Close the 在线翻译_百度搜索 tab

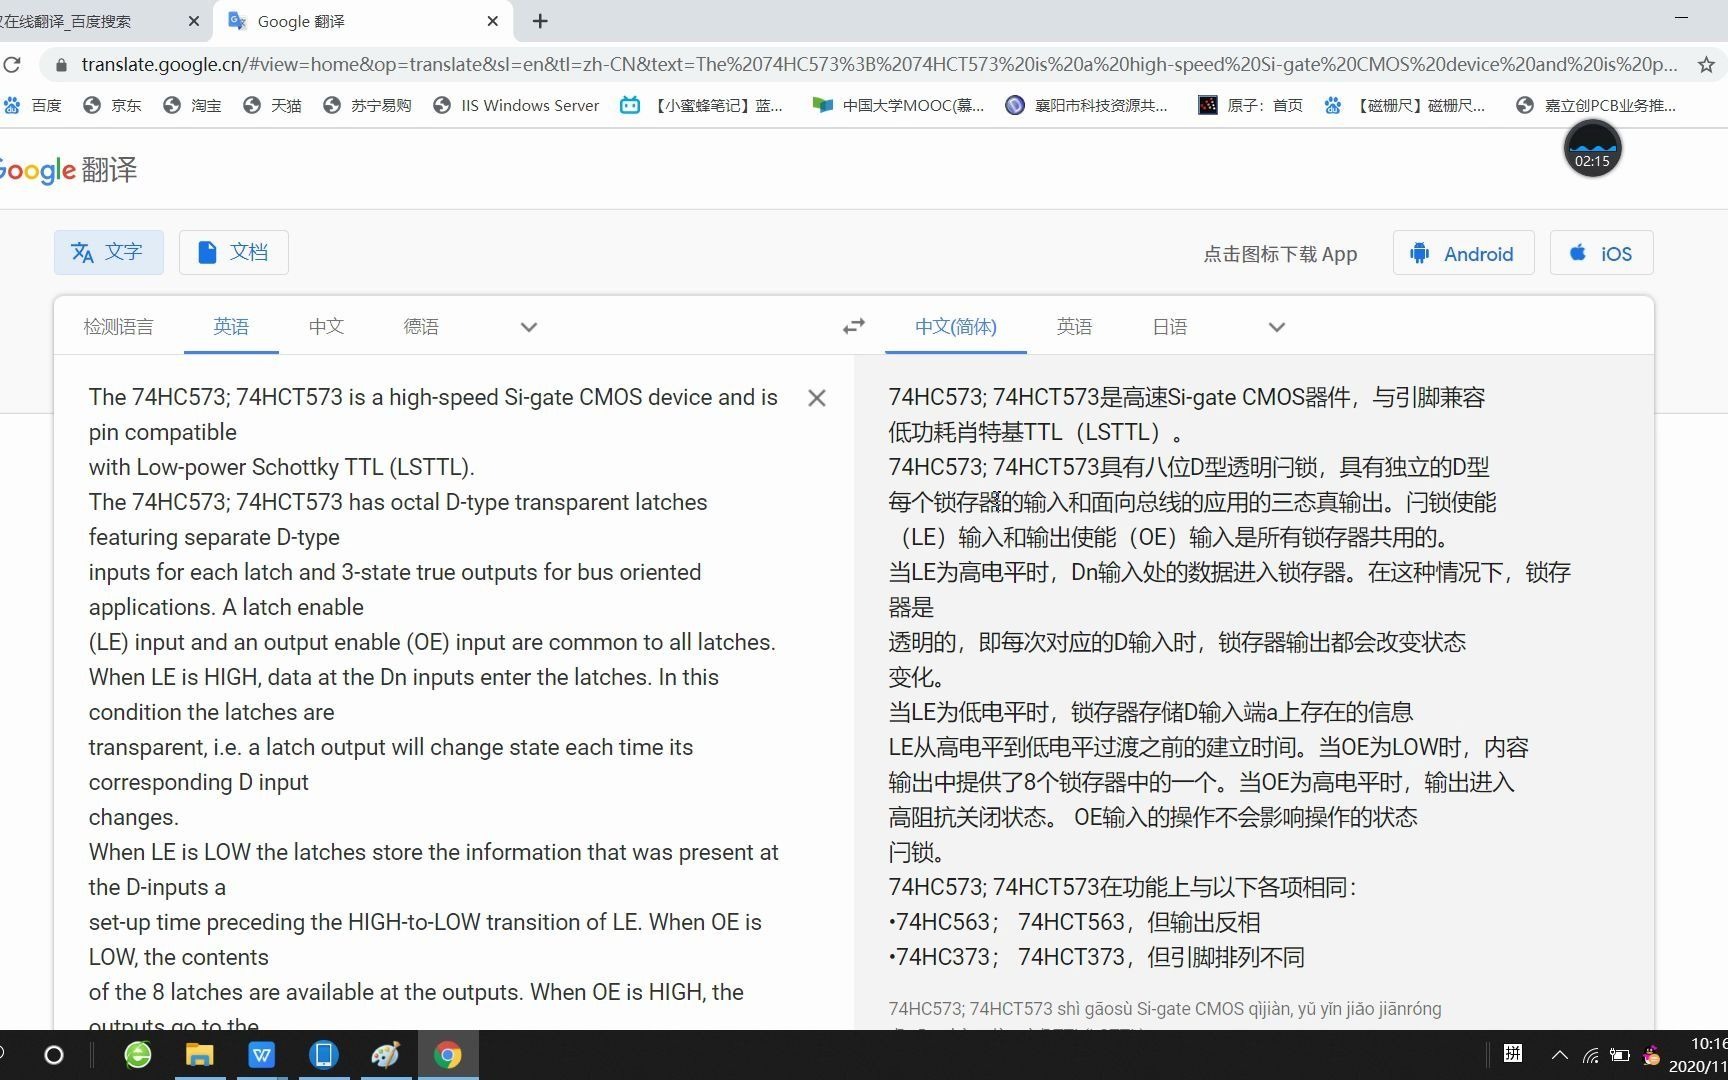(194, 21)
